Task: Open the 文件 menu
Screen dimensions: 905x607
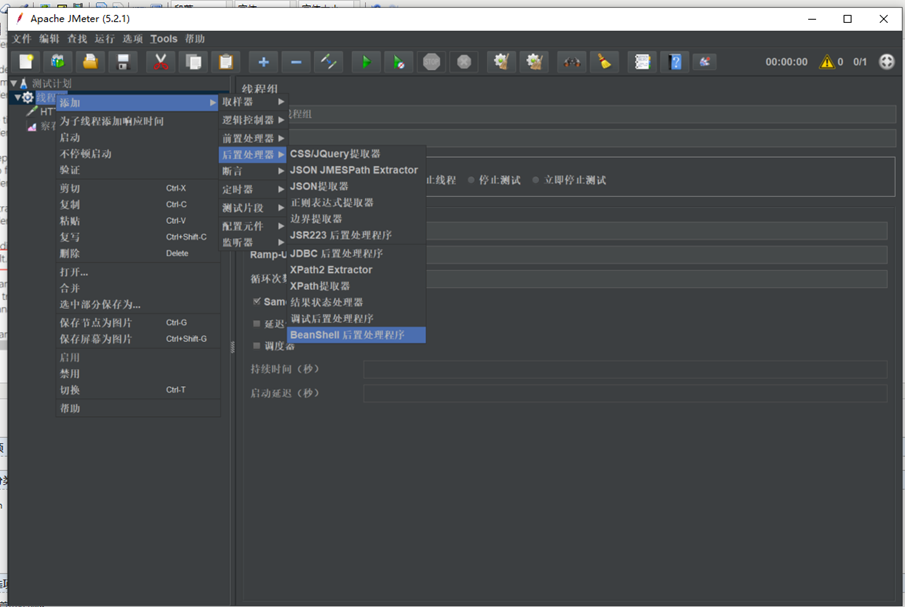Action: pos(22,39)
